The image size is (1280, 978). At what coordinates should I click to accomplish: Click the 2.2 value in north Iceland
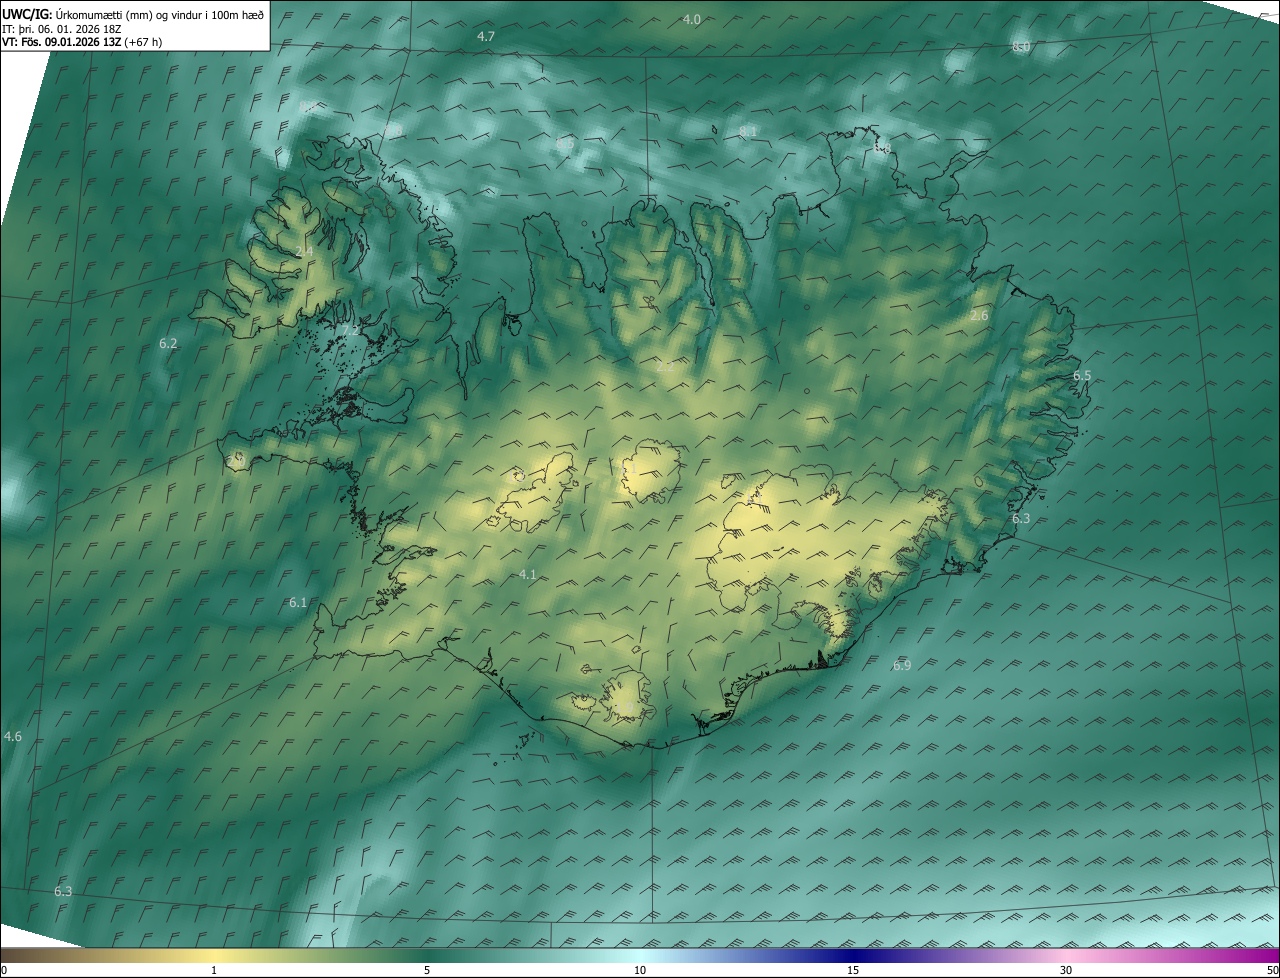click(x=665, y=367)
